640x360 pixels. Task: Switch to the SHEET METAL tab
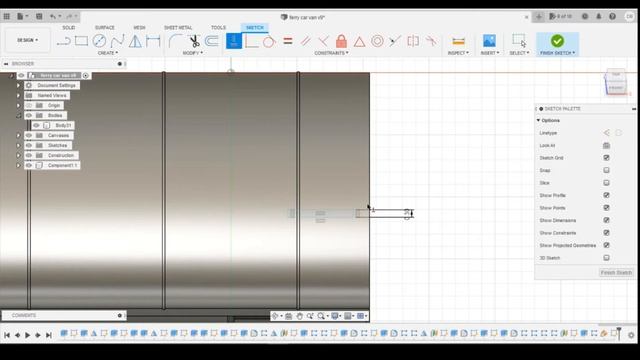point(178,27)
